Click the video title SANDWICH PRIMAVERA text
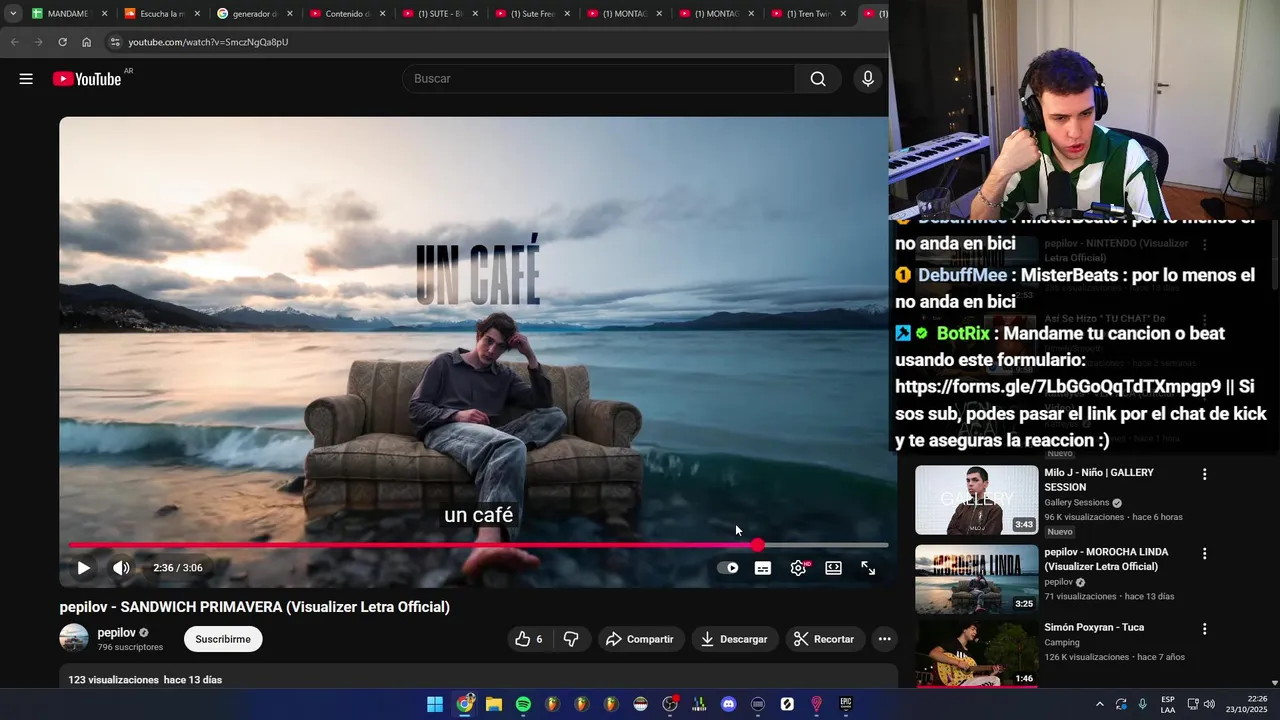The height and width of the screenshot is (720, 1280). coord(255,607)
